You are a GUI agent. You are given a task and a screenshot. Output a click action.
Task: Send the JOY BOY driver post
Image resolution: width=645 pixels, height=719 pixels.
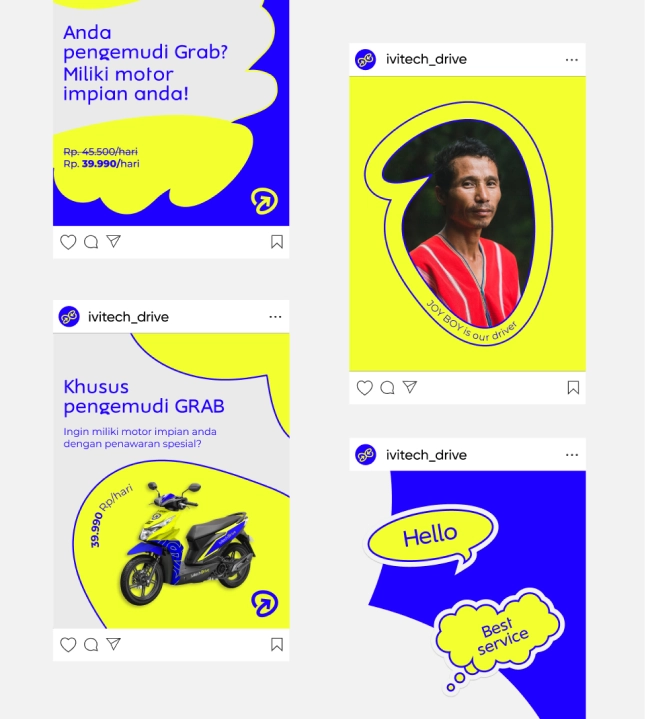[410, 387]
